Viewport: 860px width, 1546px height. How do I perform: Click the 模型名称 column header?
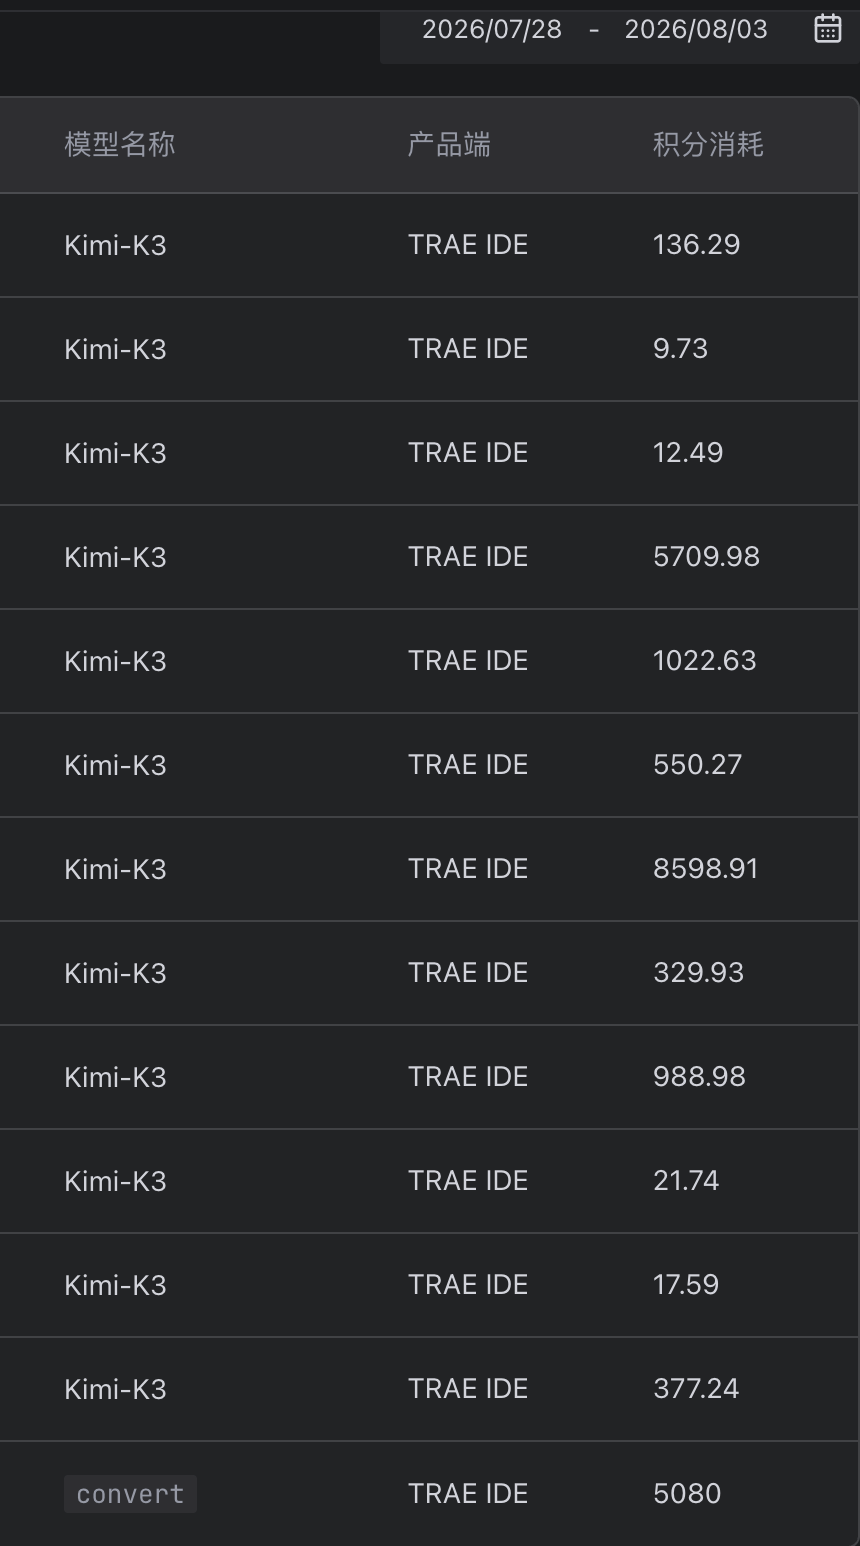pyautogui.click(x=120, y=145)
